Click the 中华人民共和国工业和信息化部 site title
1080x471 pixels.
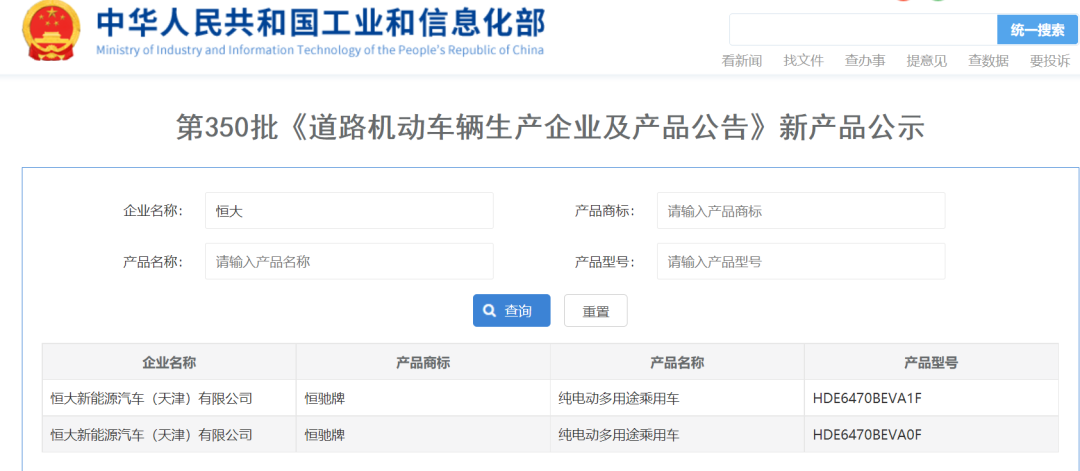(x=320, y=23)
